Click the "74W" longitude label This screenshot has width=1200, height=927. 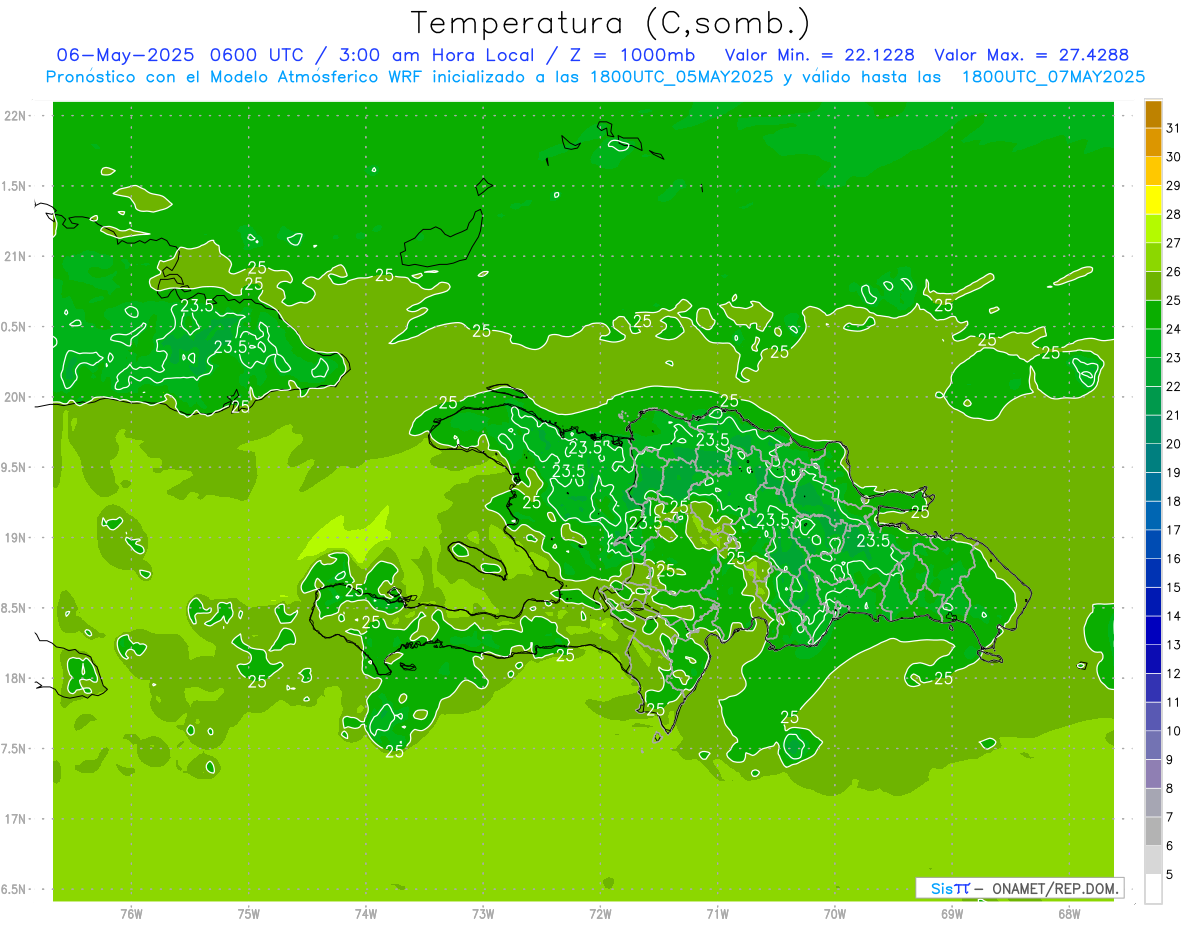pyautogui.click(x=366, y=914)
